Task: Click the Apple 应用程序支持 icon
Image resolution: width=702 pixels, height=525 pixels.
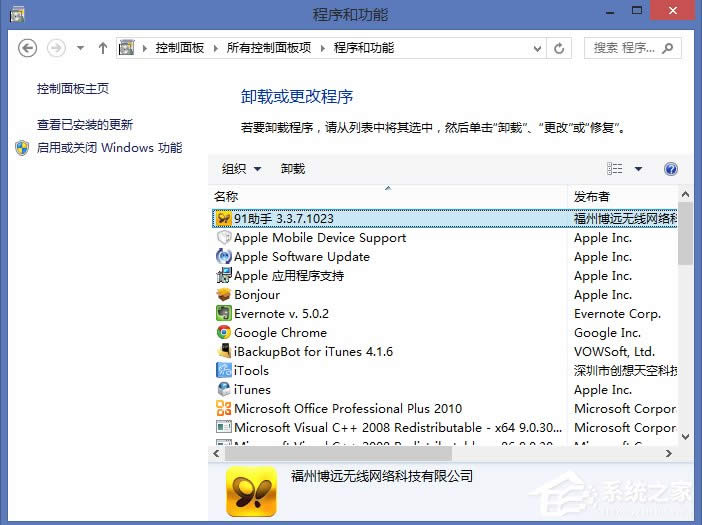Action: click(x=223, y=275)
